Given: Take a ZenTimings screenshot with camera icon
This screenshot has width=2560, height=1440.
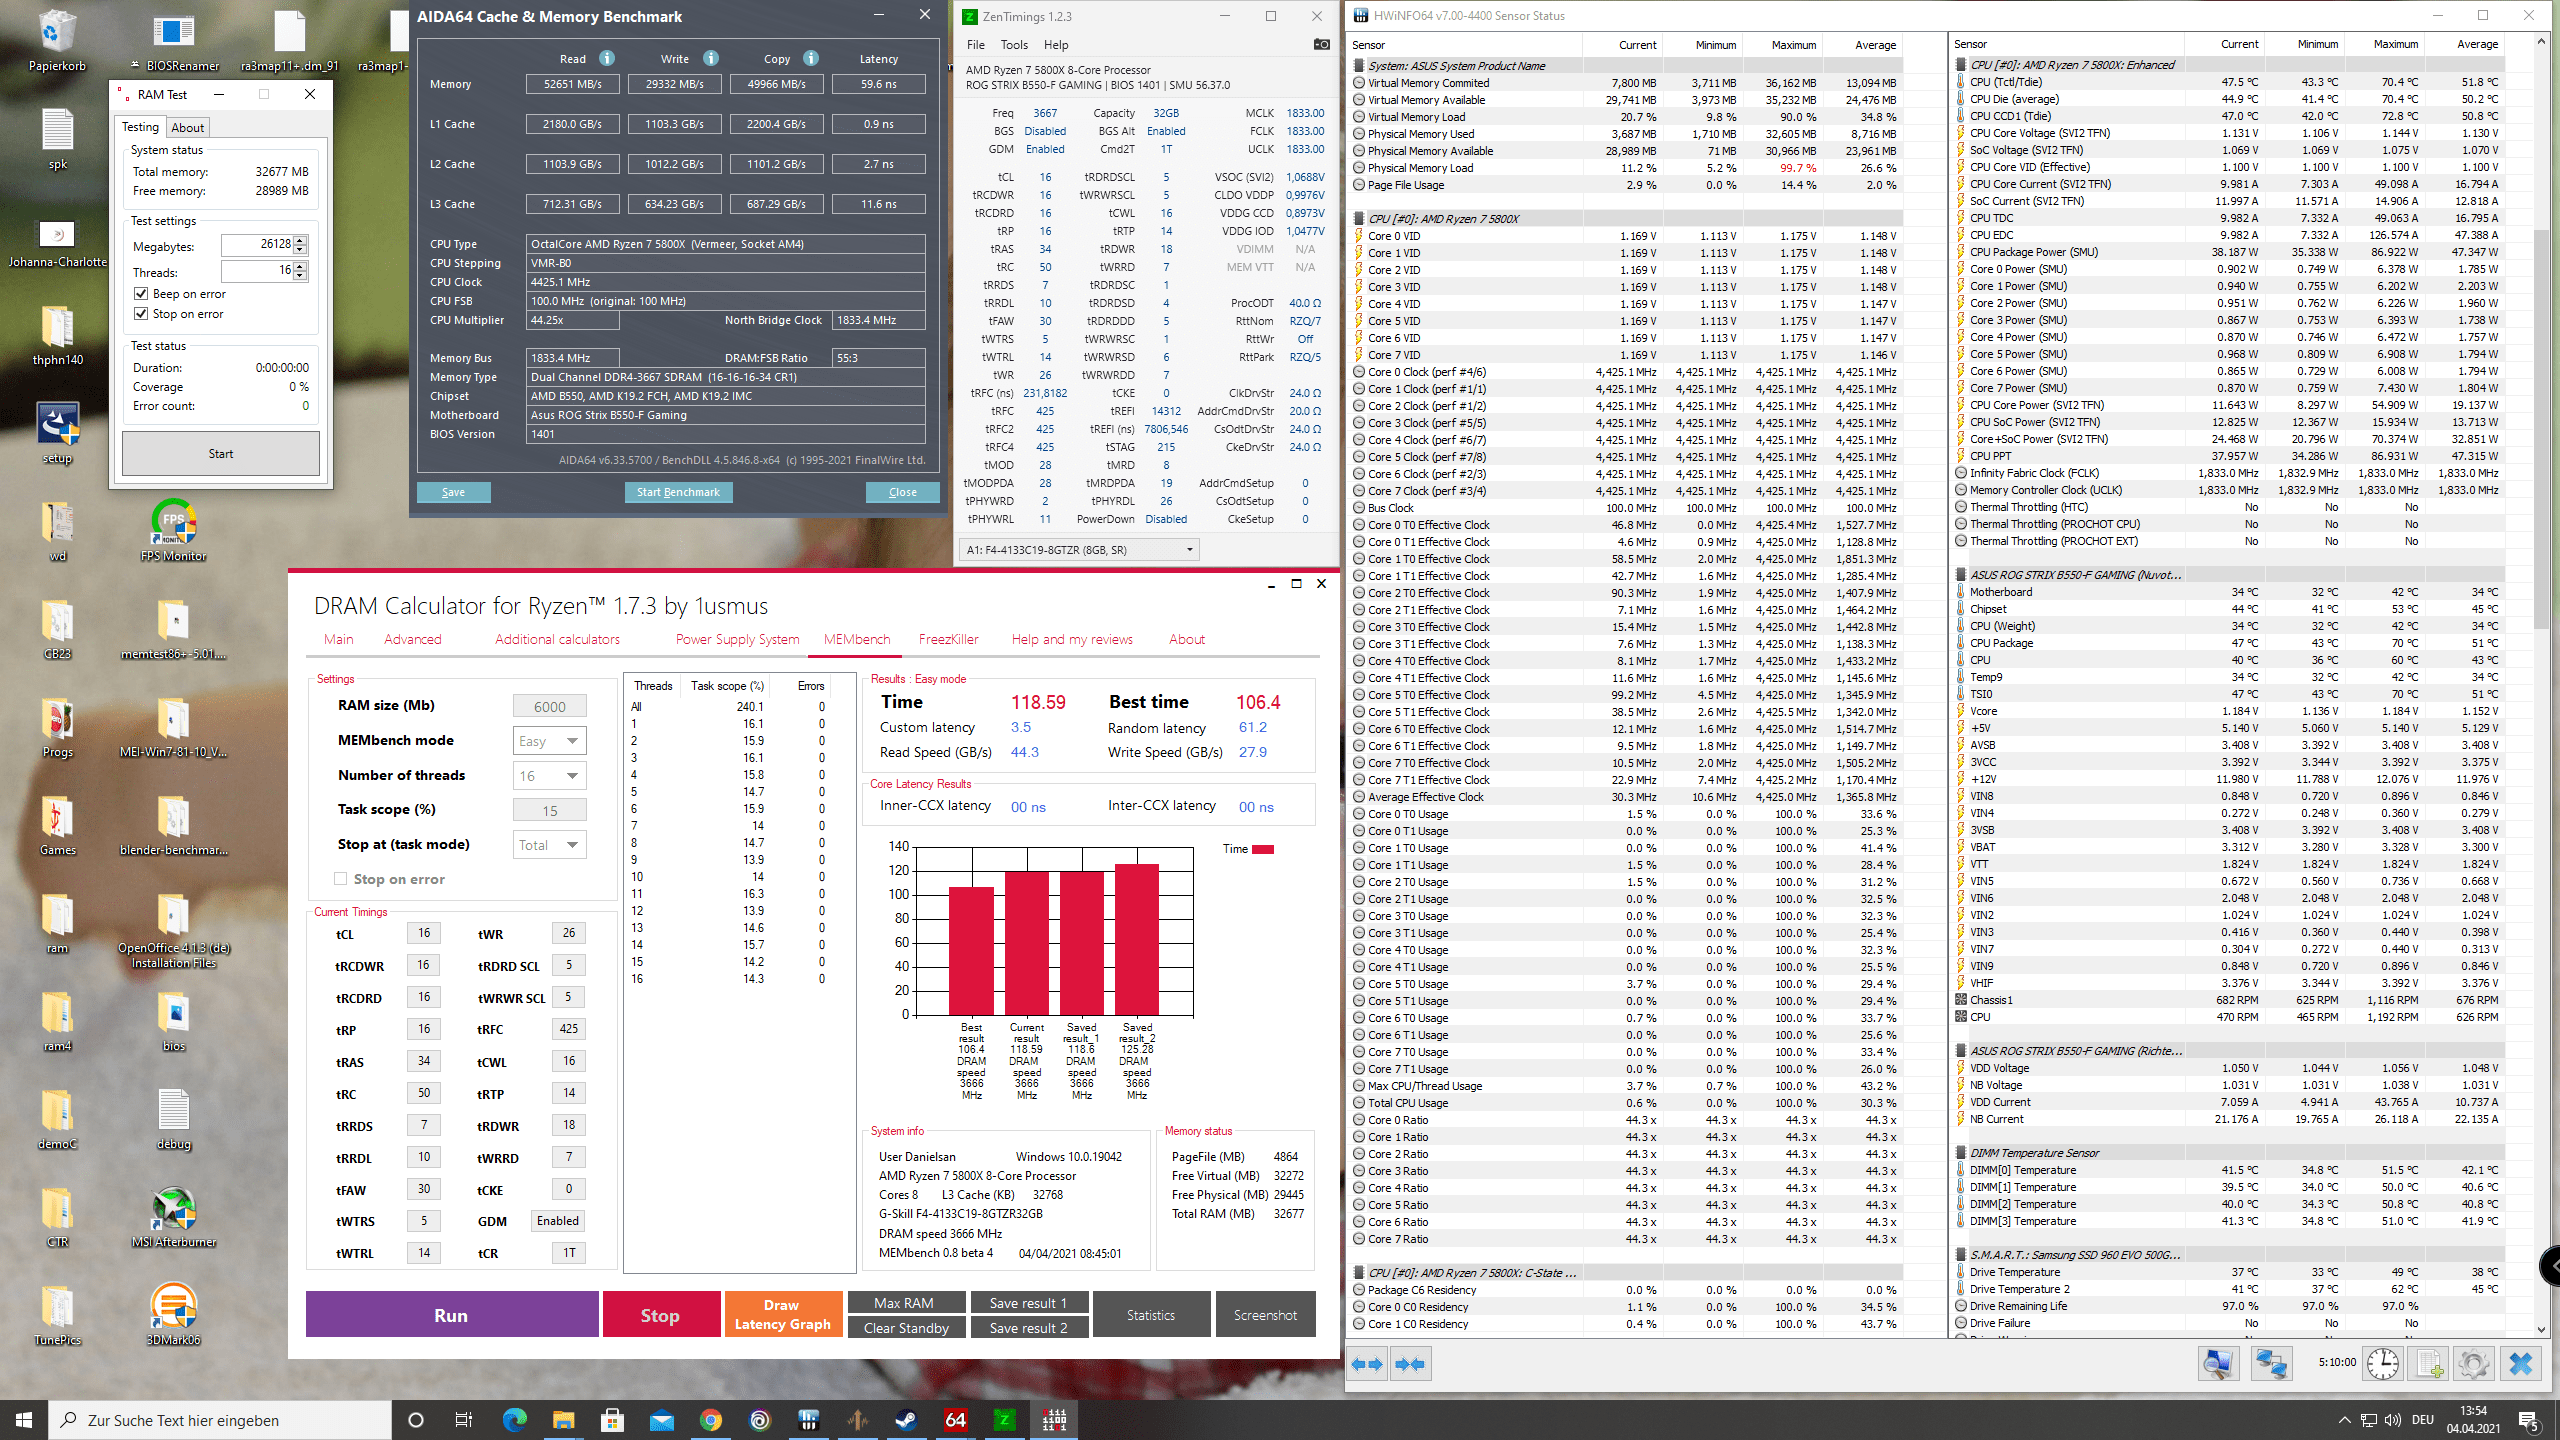Looking at the screenshot, I should 1321,44.
